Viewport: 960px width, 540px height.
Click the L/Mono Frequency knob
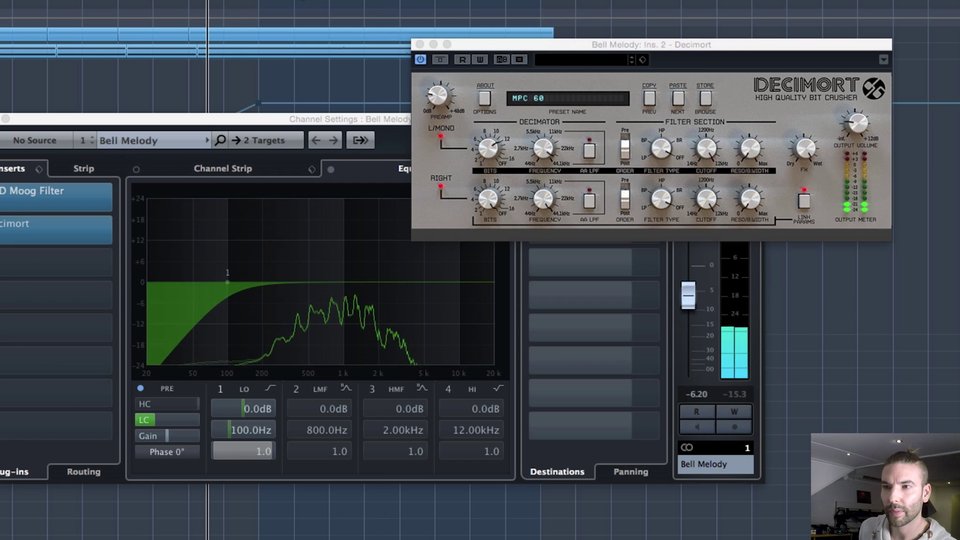tap(543, 148)
